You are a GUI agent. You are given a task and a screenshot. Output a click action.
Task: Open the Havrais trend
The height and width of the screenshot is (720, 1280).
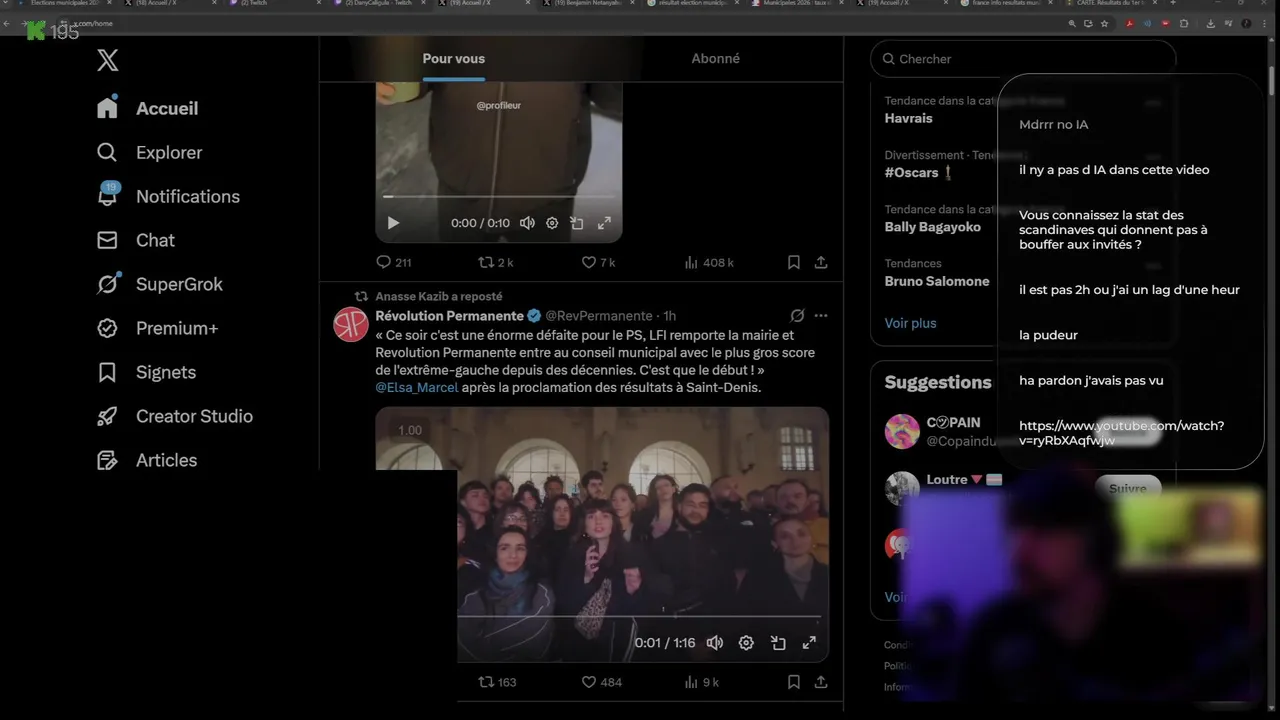pyautogui.click(x=908, y=118)
